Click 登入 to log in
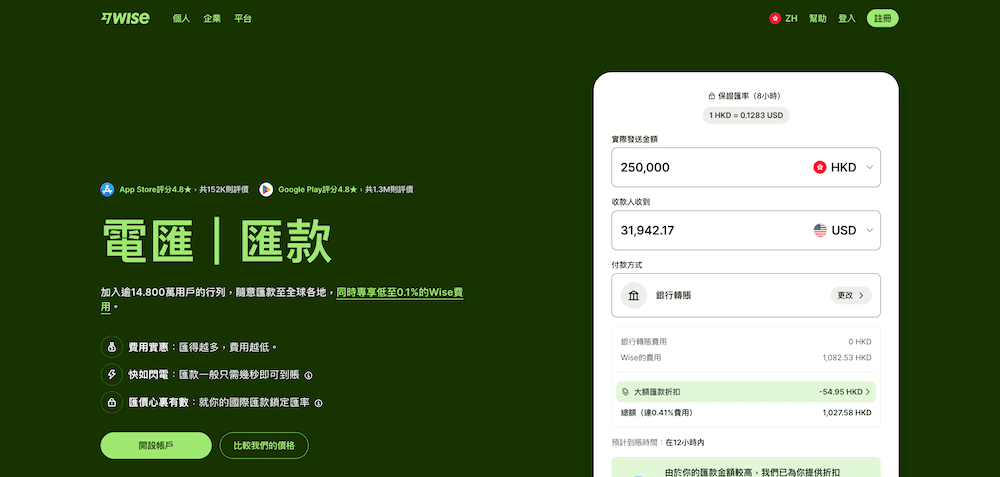1000x477 pixels. point(847,18)
